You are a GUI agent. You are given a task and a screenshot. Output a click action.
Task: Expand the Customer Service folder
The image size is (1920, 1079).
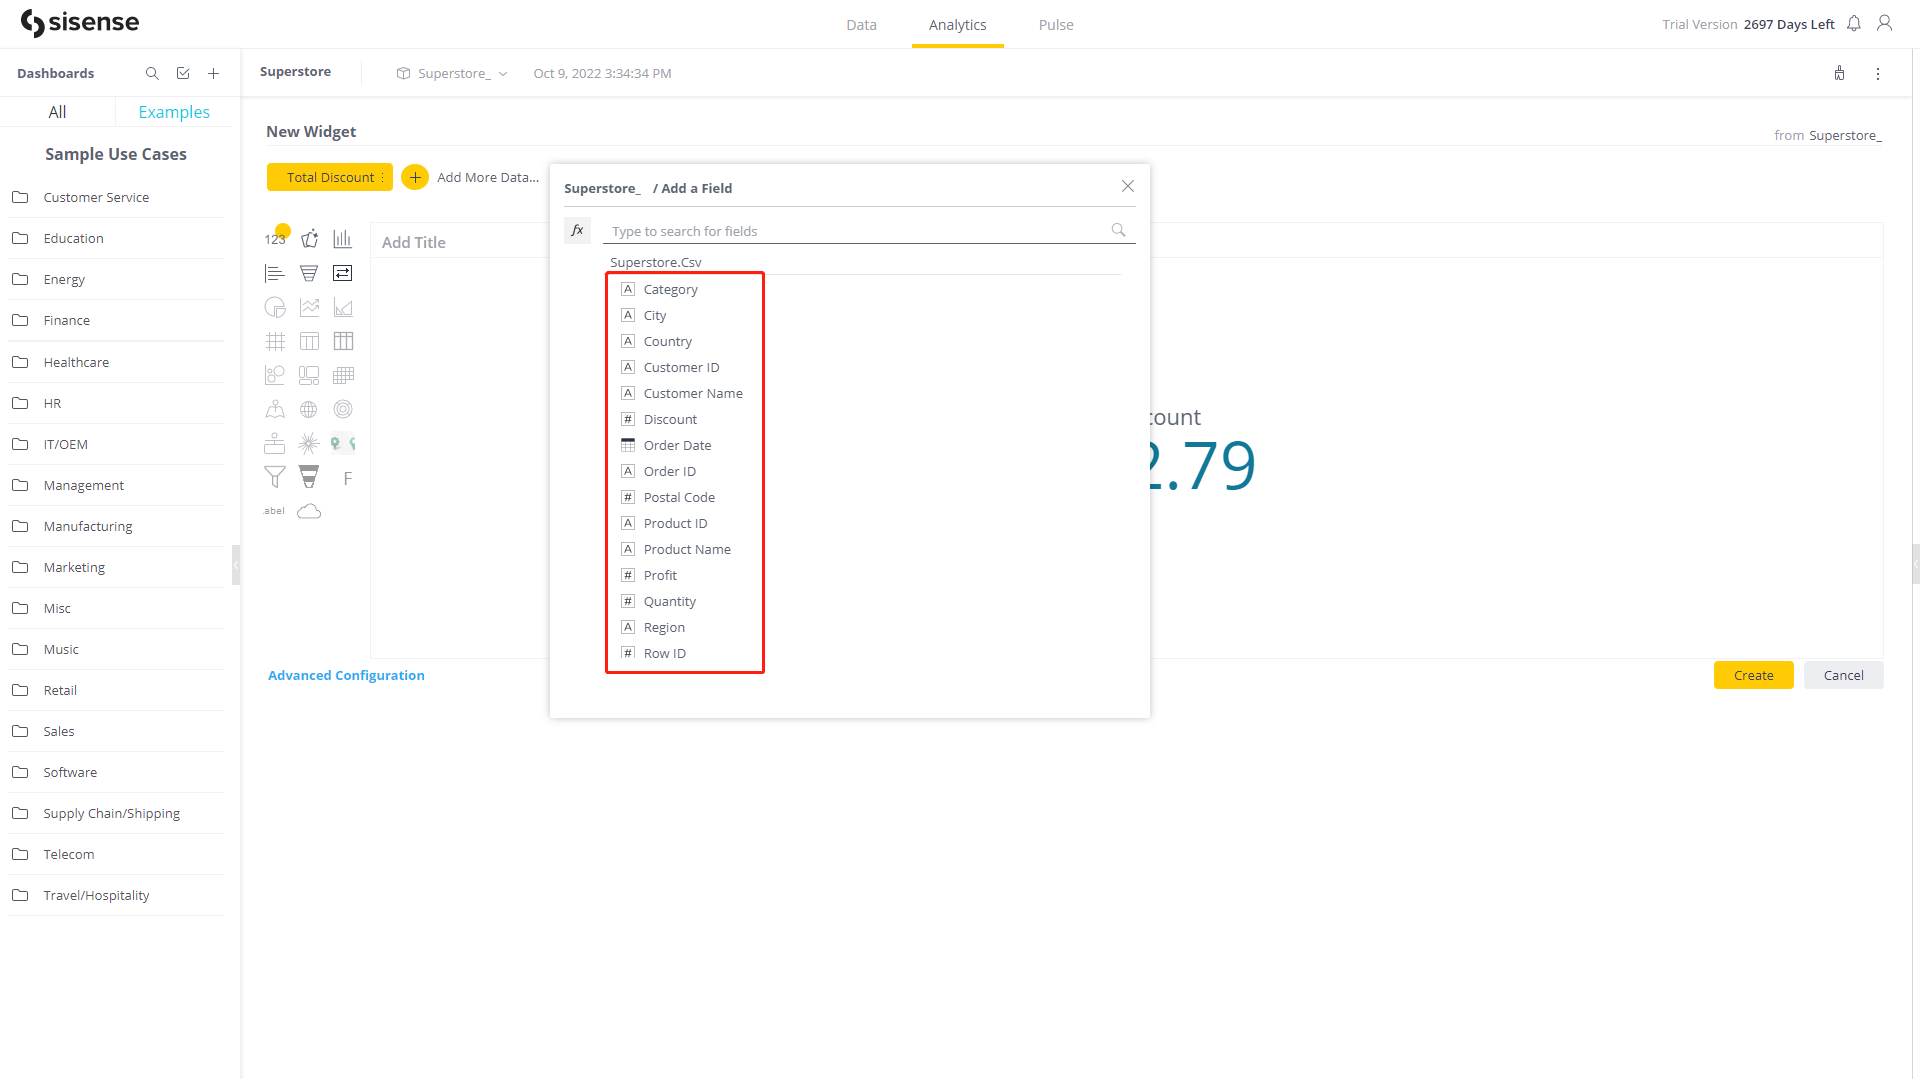click(x=116, y=197)
